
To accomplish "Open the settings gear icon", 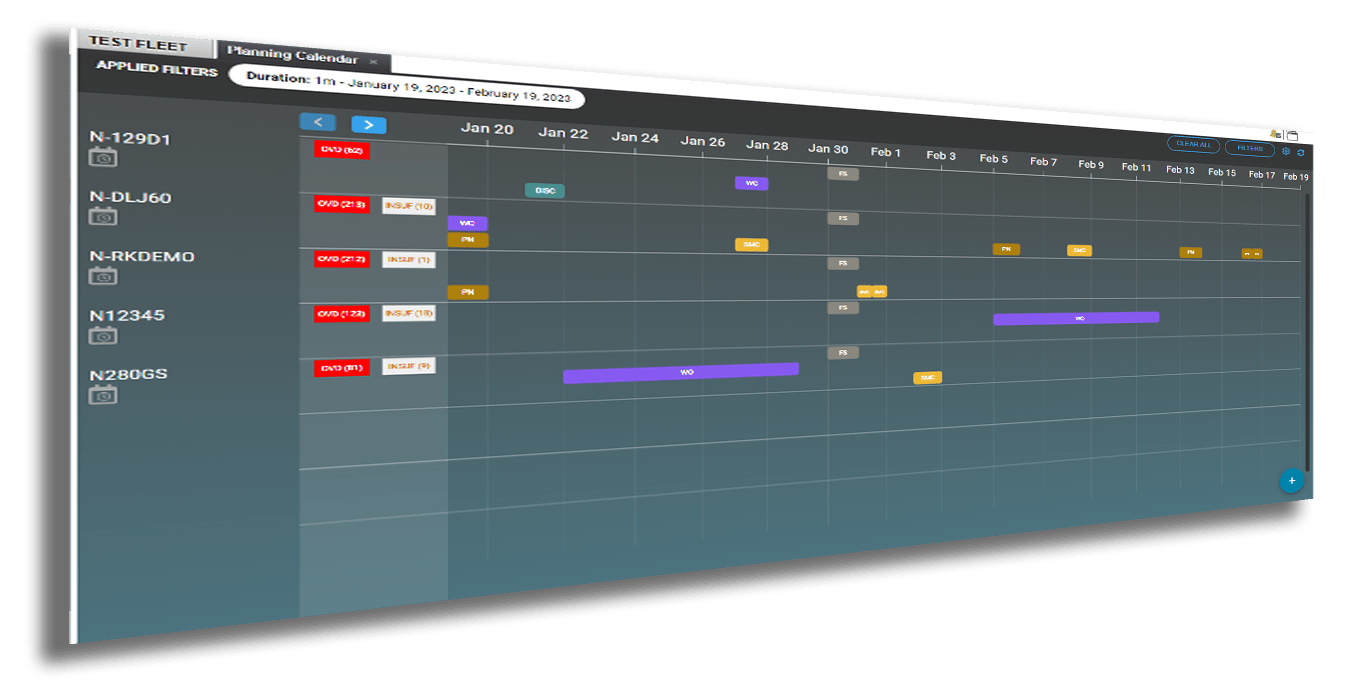I will pyautogui.click(x=1286, y=152).
